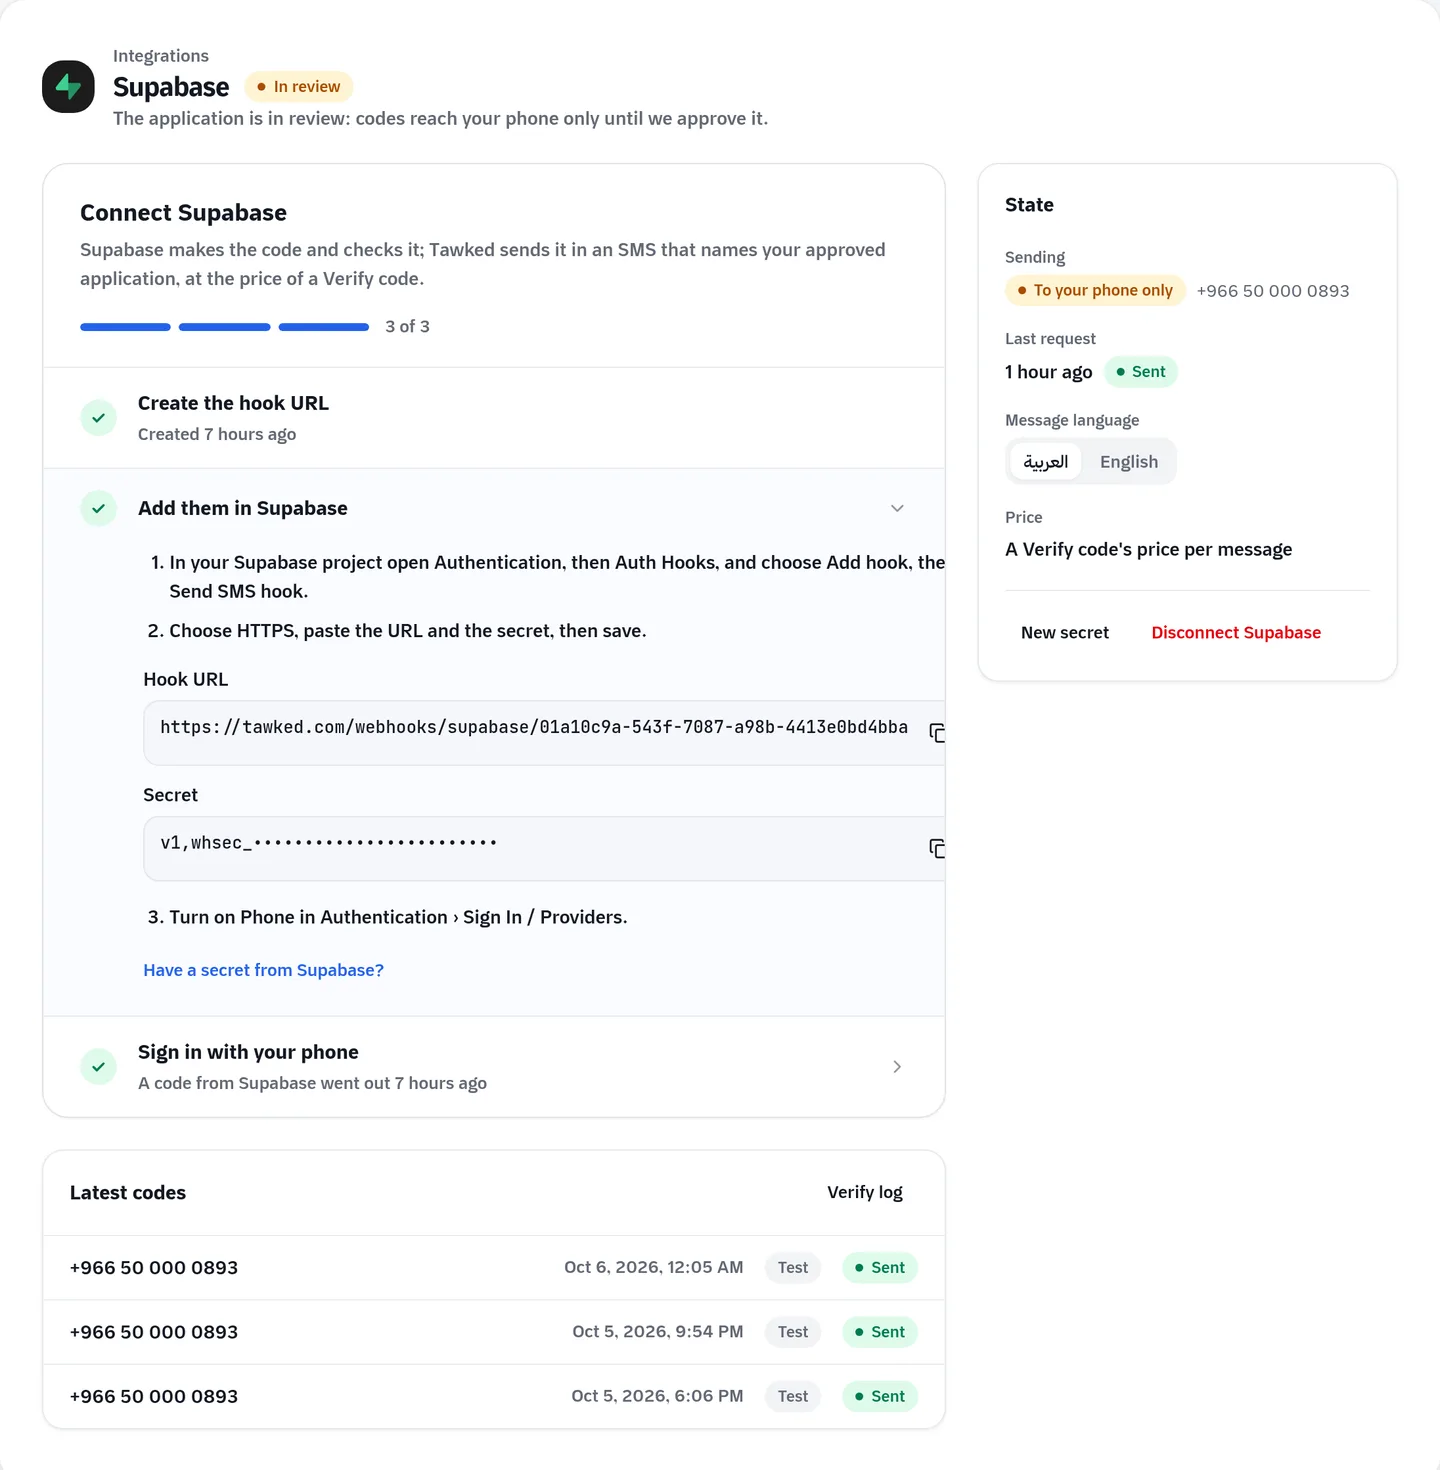
Task: Click the masked Secret field
Action: pos(544,849)
